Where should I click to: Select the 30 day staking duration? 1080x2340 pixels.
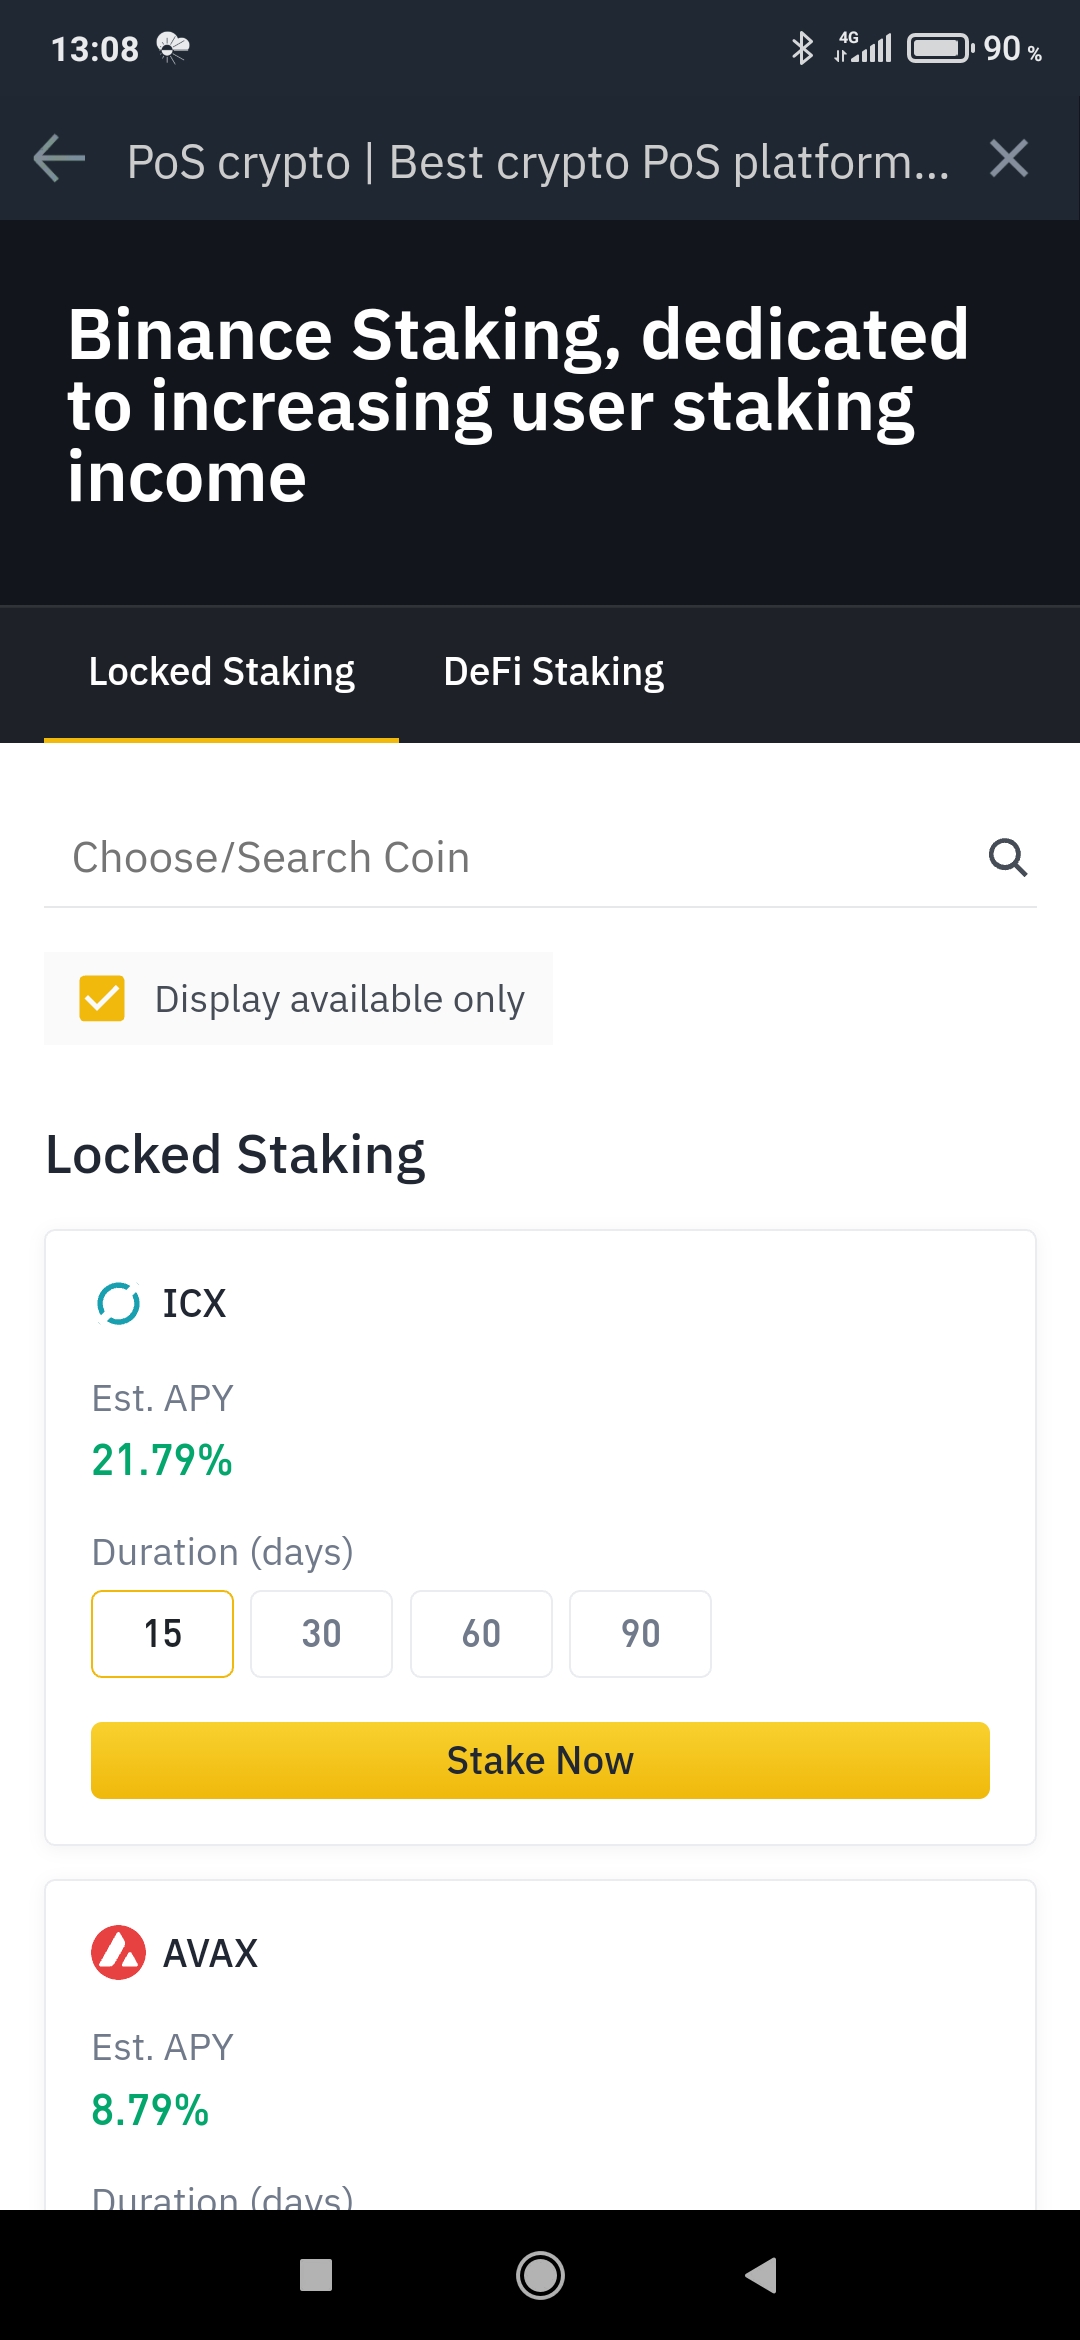click(x=321, y=1634)
